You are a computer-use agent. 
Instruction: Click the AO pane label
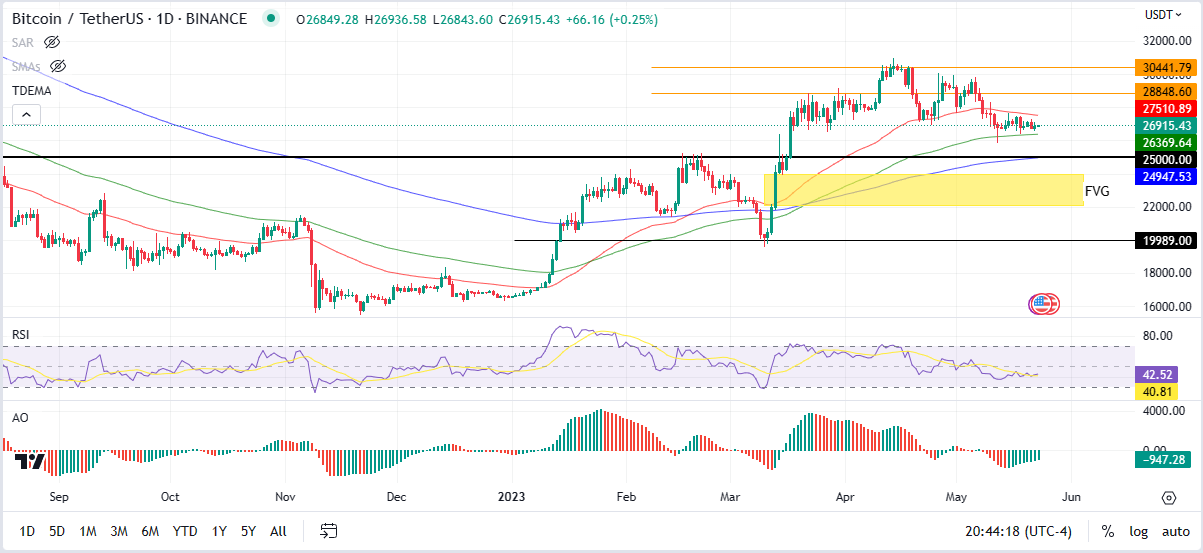point(19,416)
